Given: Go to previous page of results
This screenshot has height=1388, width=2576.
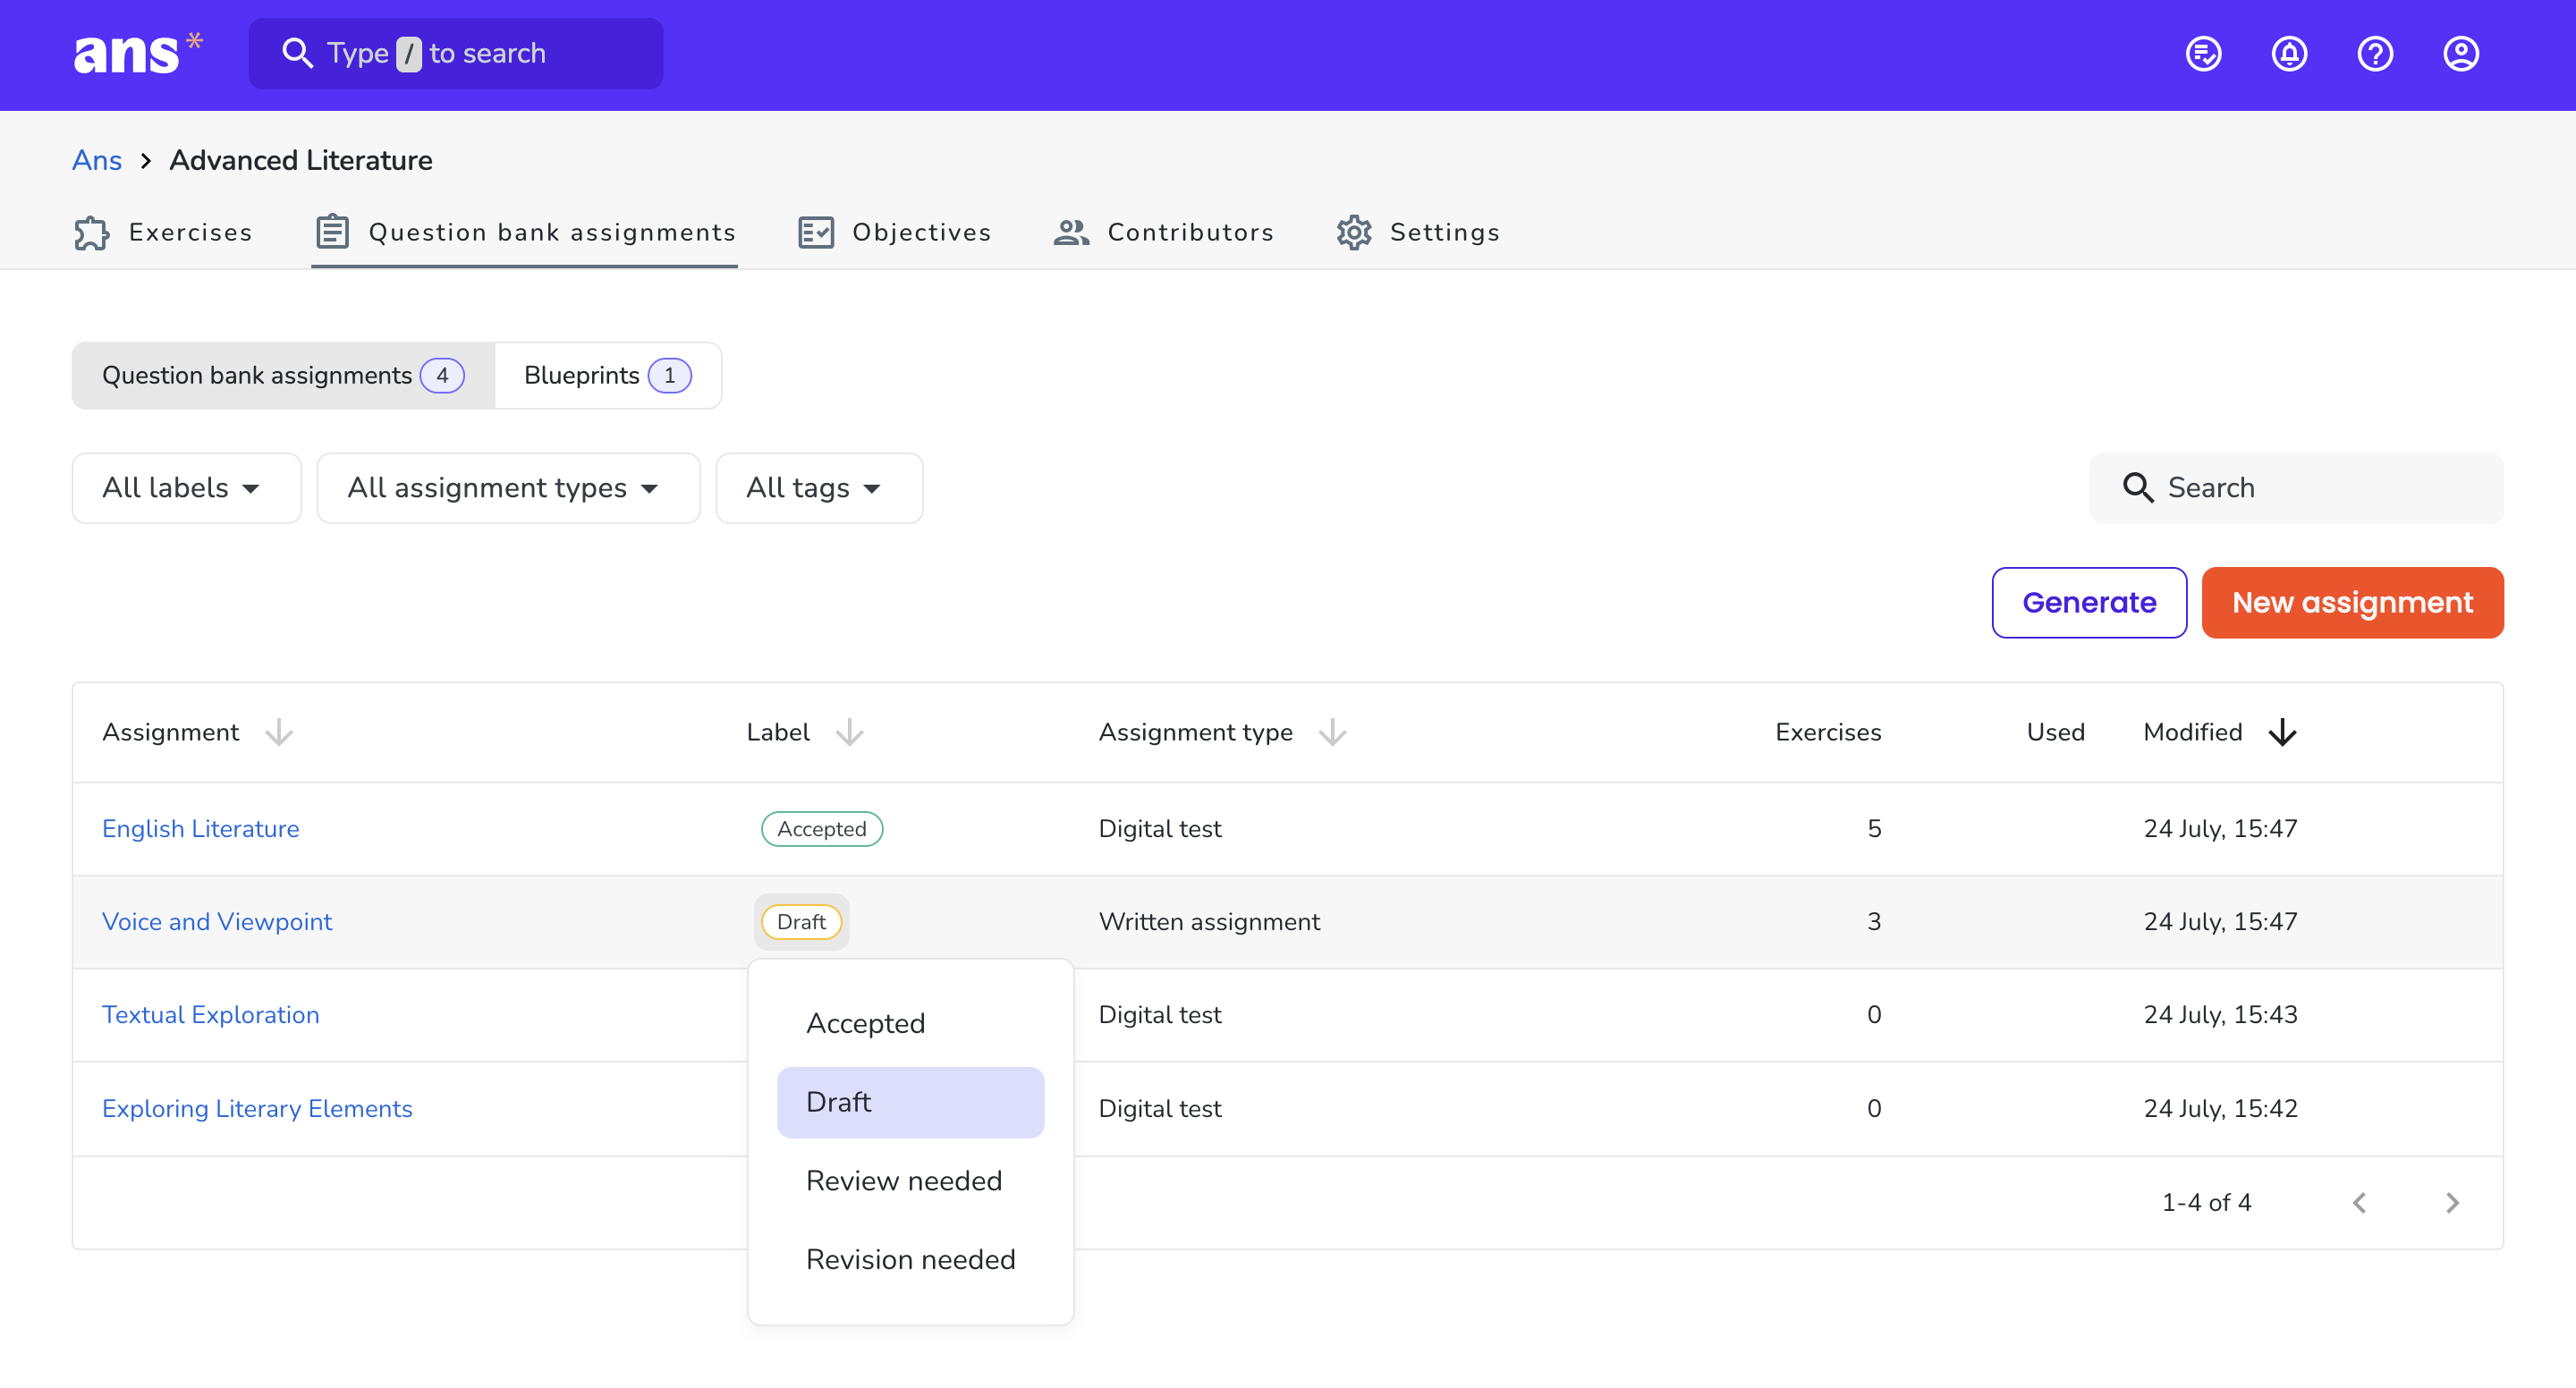Looking at the screenshot, I should click(2359, 1202).
